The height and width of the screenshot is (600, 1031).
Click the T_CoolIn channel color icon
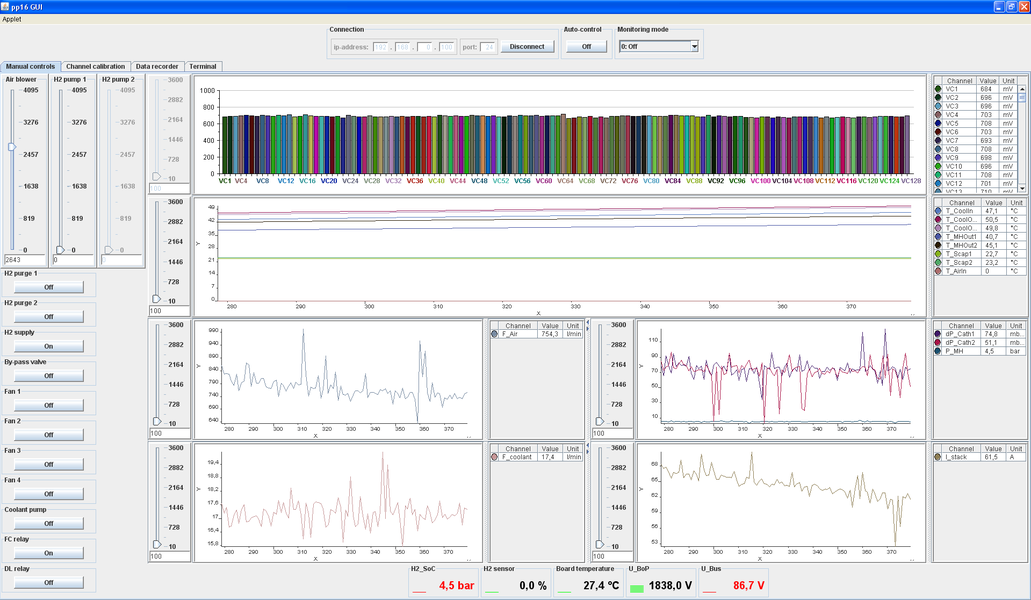(x=938, y=211)
